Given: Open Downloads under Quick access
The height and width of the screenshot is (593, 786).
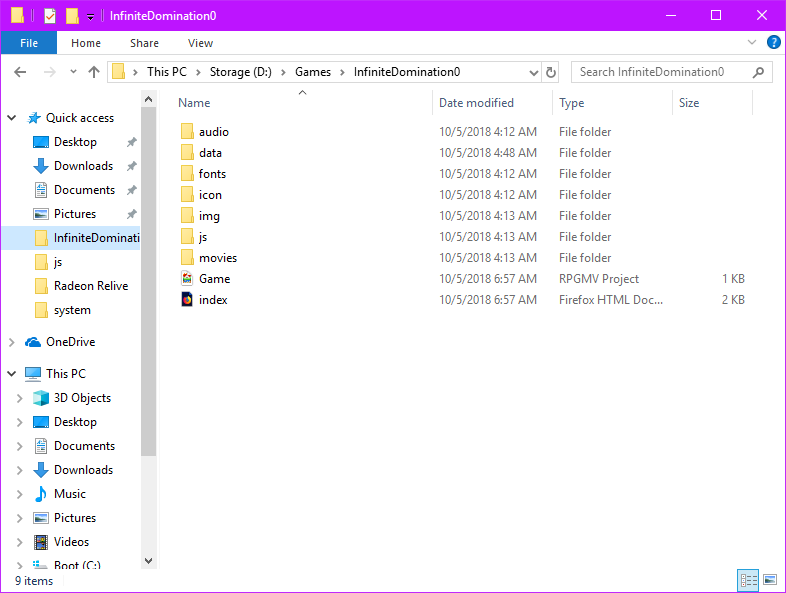Looking at the screenshot, I should (x=83, y=166).
